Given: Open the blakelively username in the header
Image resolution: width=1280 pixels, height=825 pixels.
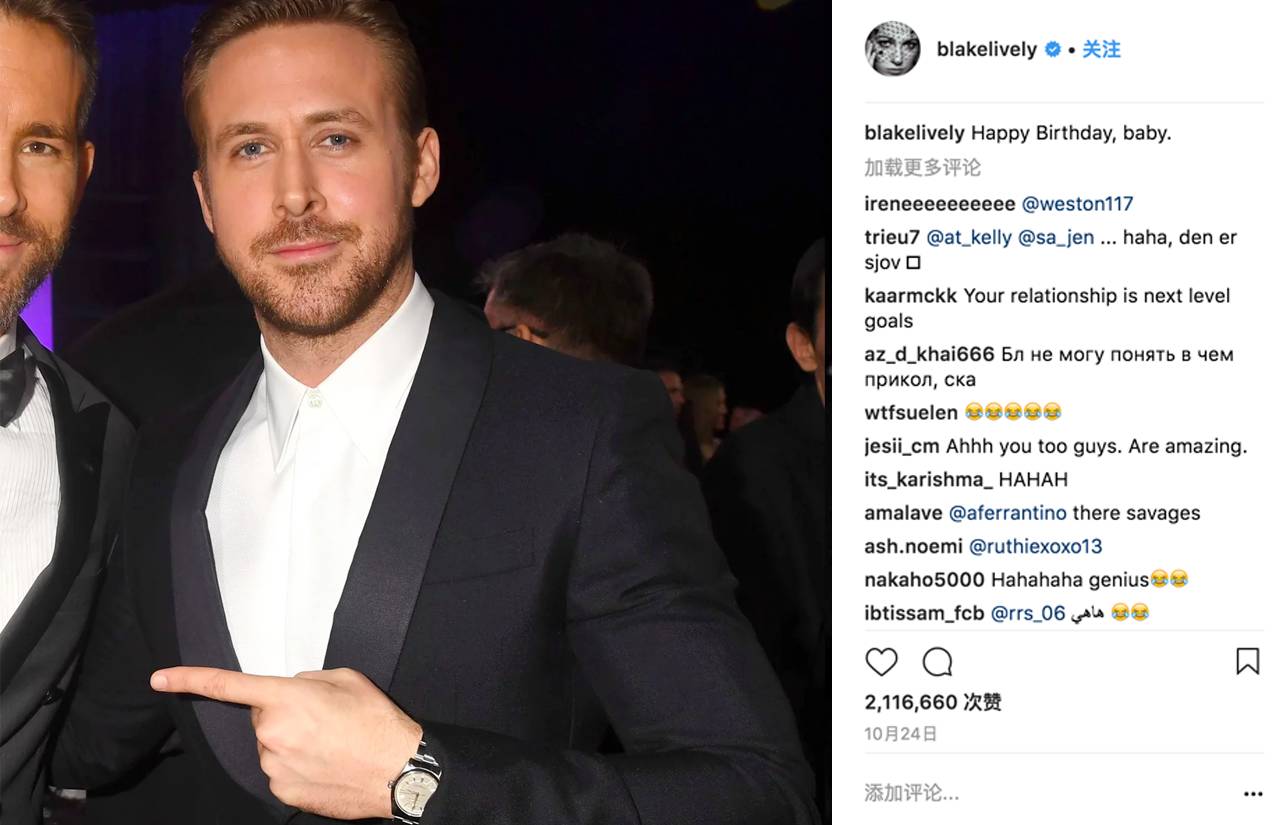Looking at the screenshot, I should click(x=986, y=49).
